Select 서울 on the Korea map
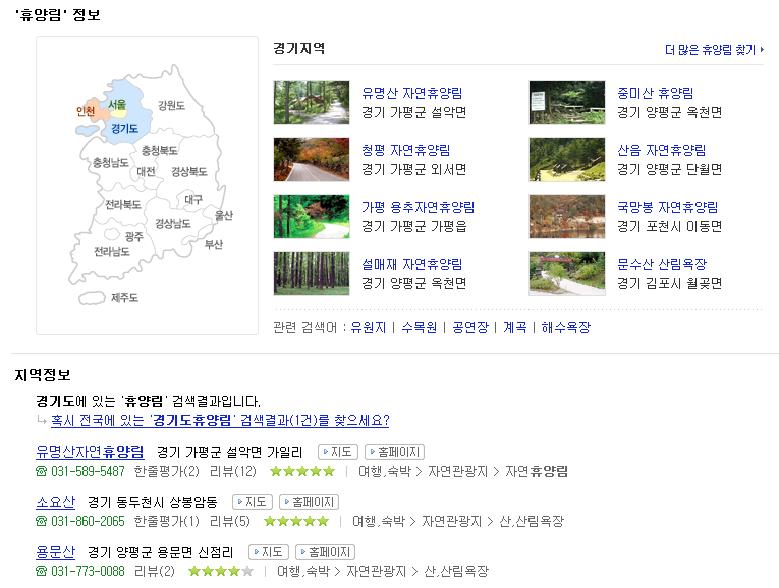 click(x=117, y=105)
